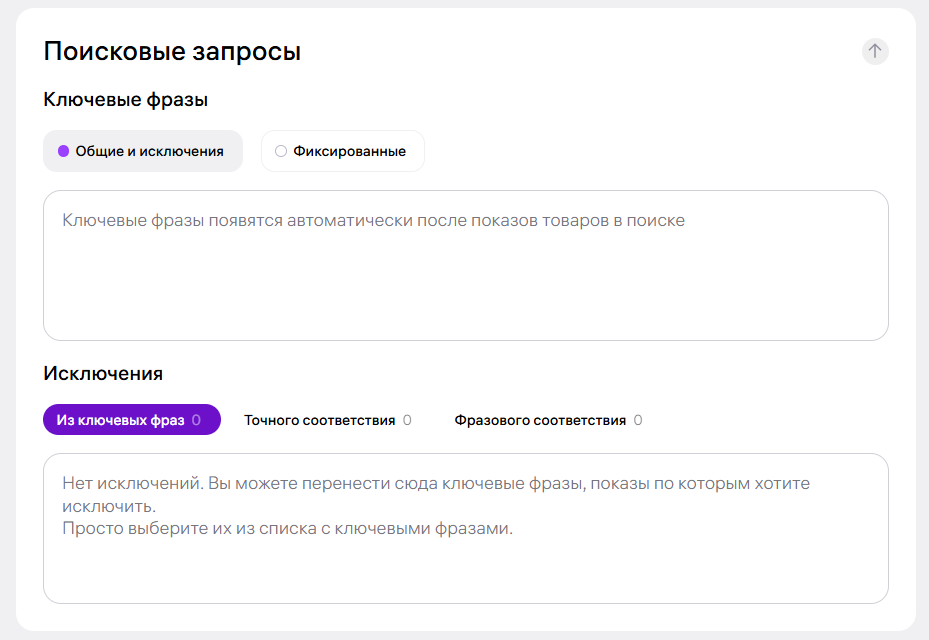Image resolution: width=929 pixels, height=640 pixels.
Task: Click the Фиксированные label text
Action: (x=350, y=151)
